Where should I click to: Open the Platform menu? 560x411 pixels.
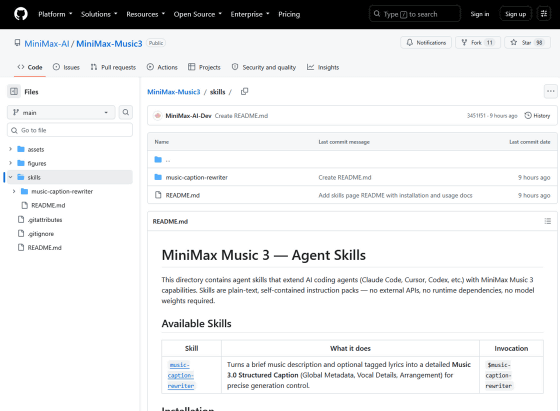pos(55,14)
